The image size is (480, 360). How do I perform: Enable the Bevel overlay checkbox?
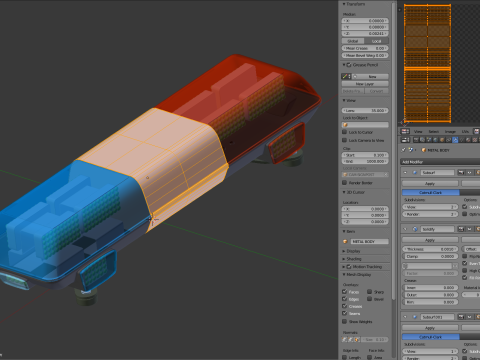370,299
